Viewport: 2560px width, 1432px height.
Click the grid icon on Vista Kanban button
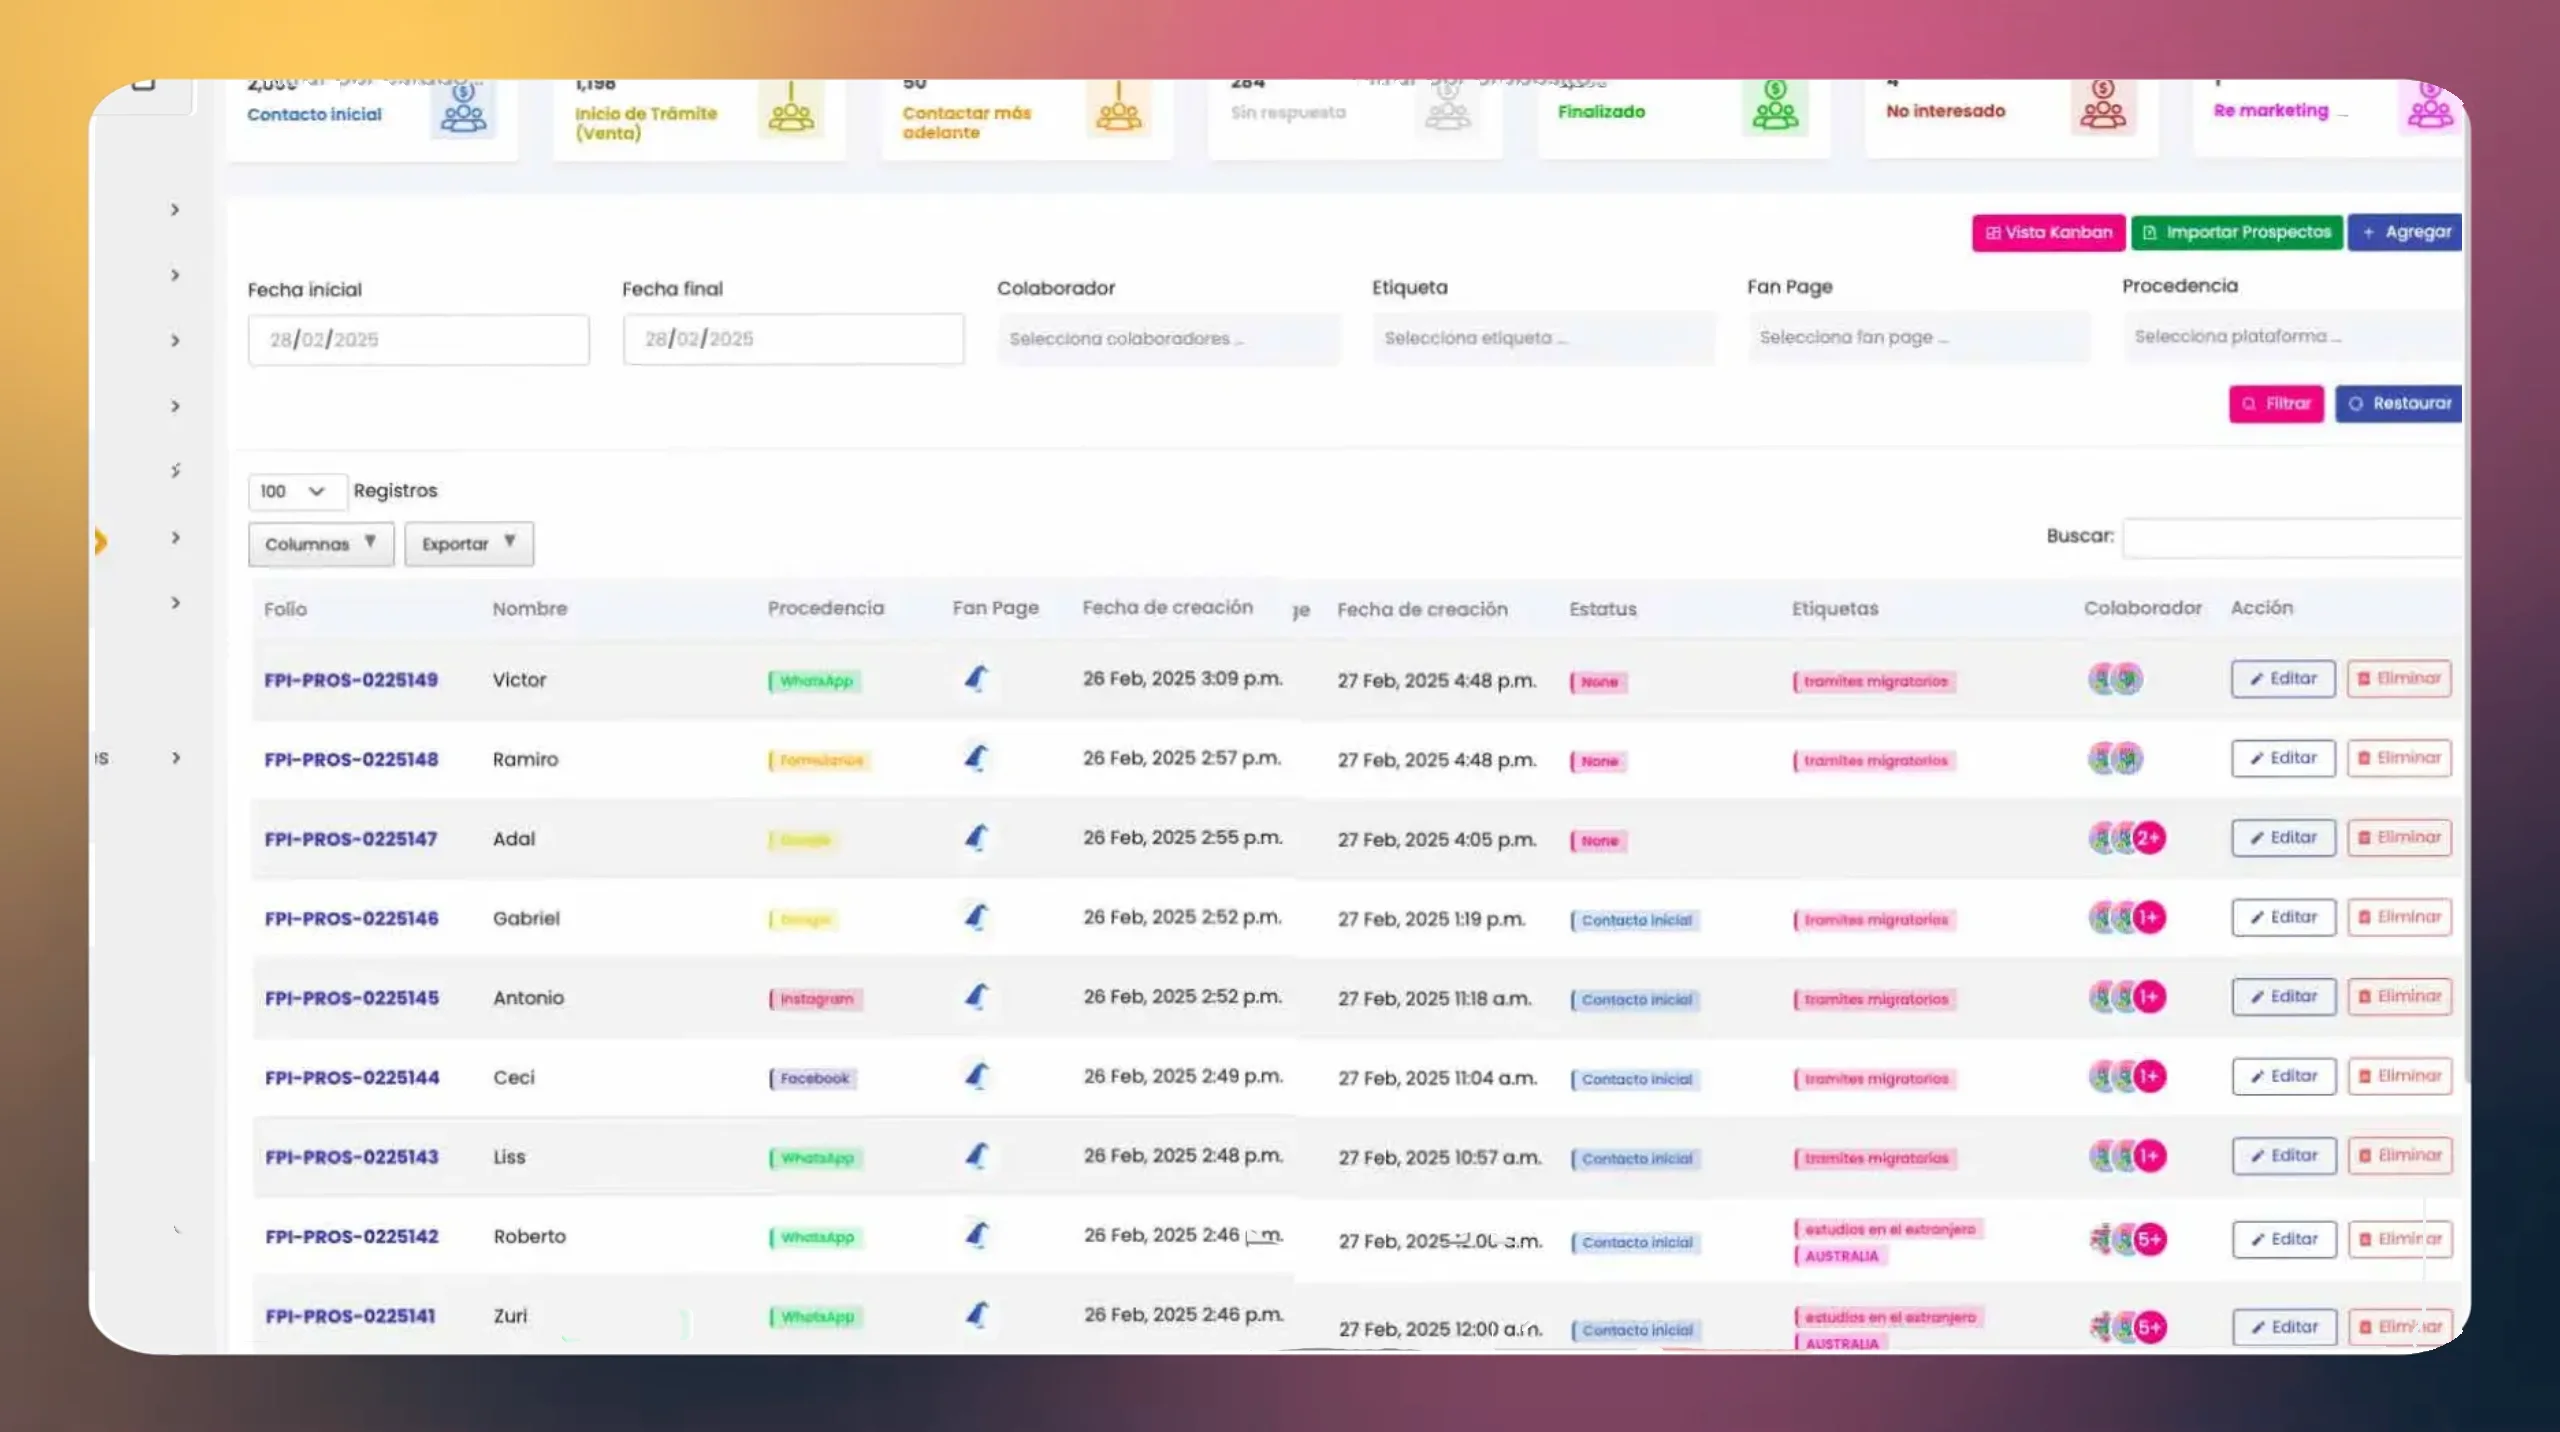click(x=1993, y=232)
